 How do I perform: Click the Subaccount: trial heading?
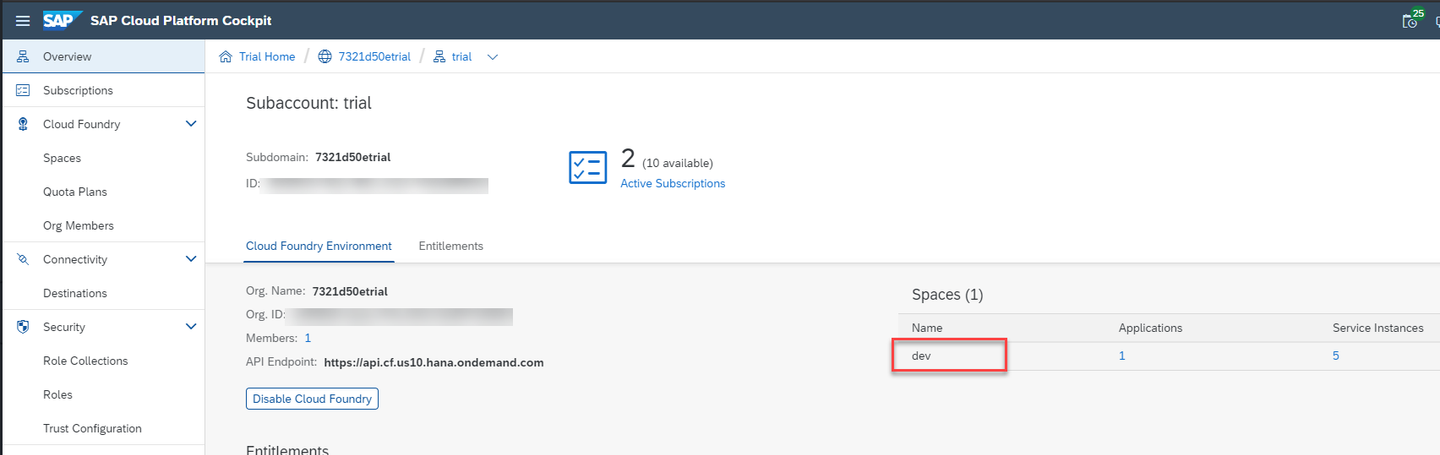click(x=309, y=103)
